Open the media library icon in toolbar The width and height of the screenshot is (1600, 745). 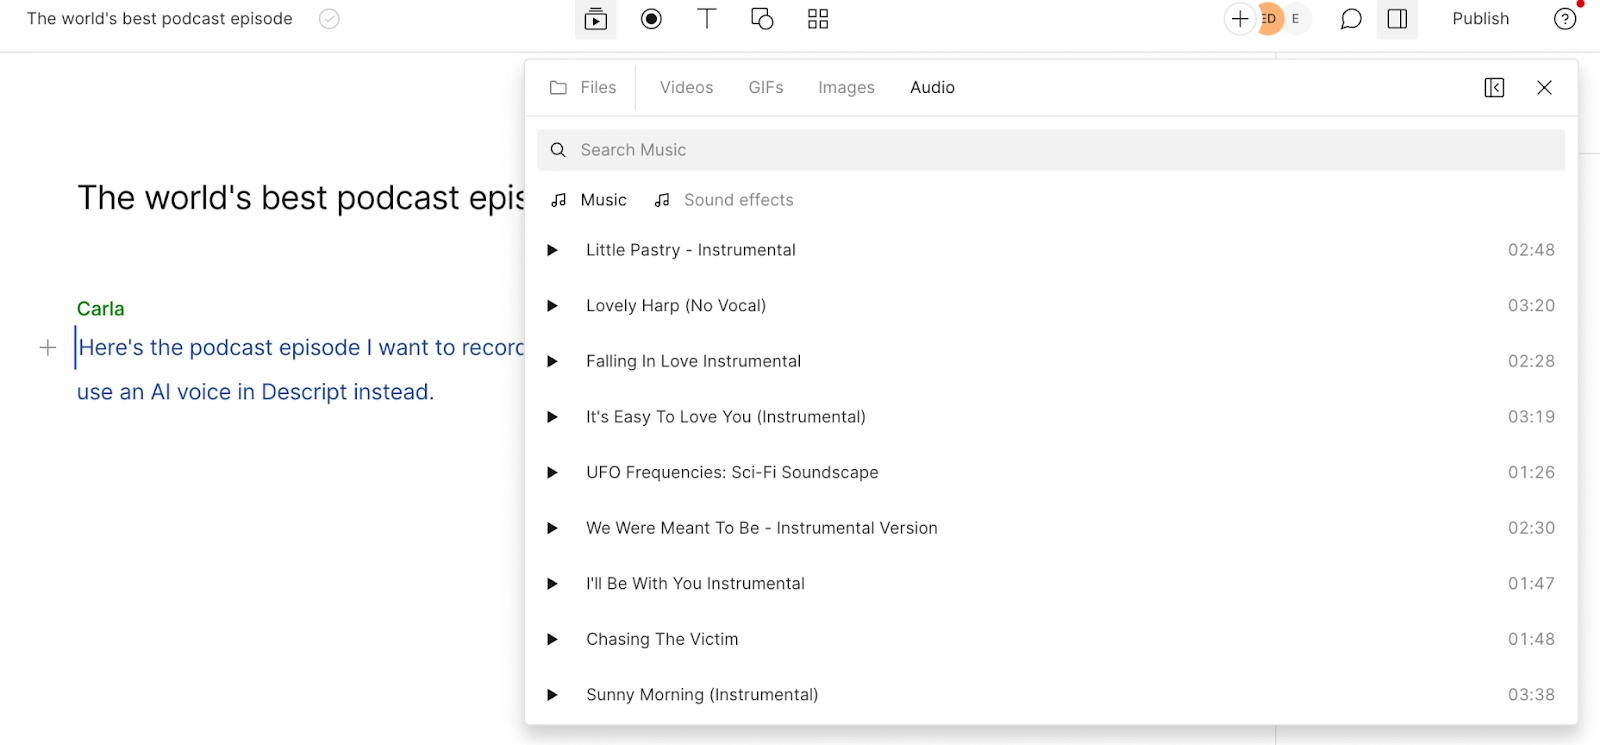[x=596, y=19]
